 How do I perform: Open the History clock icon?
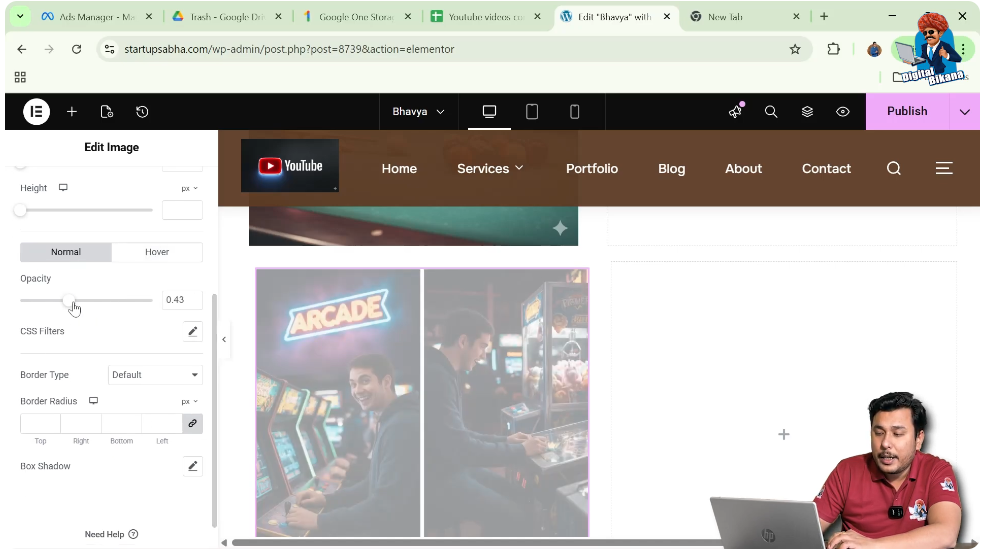[x=142, y=112]
